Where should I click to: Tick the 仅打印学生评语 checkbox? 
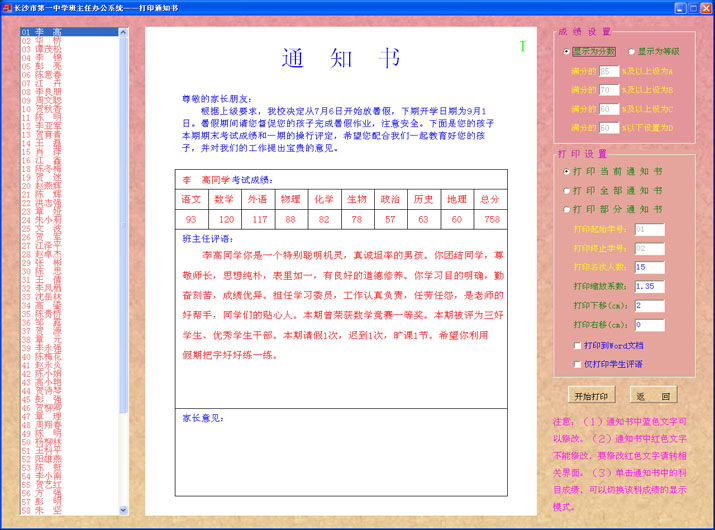pyautogui.click(x=577, y=364)
